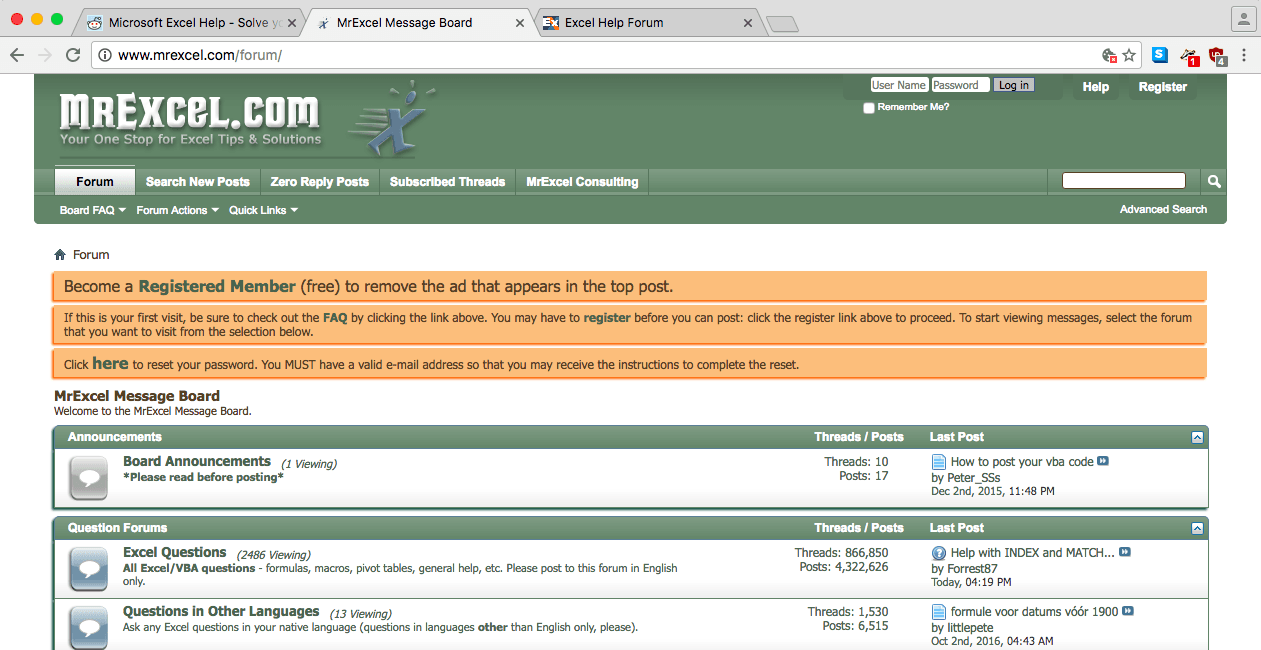View profile of littlepete

point(971,628)
